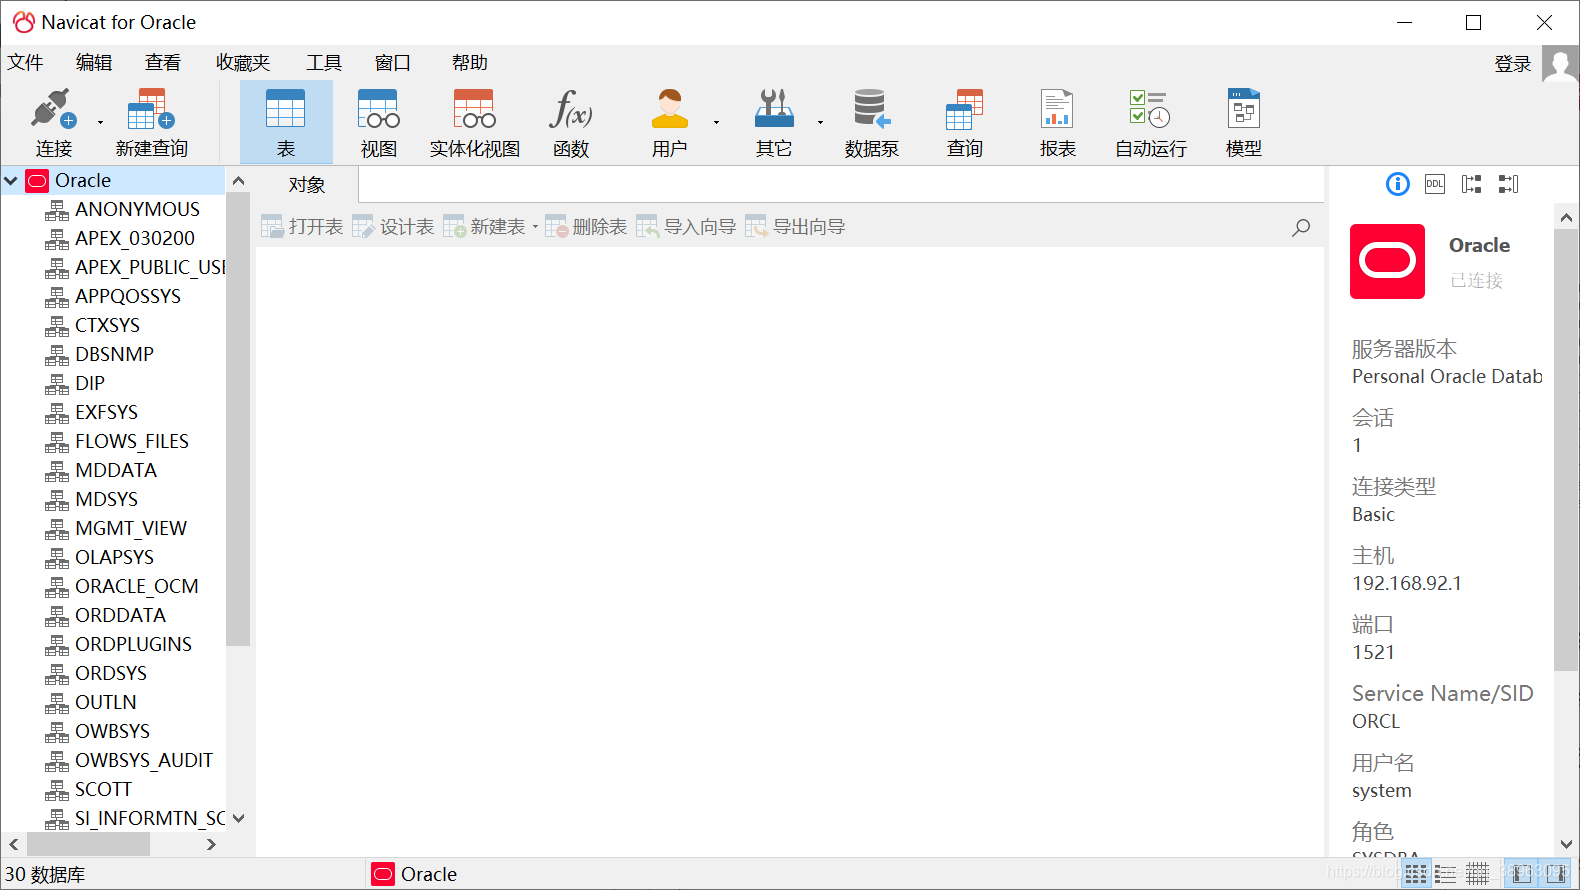Click the uses/dependency icon in the info pane
Image resolution: width=1580 pixels, height=890 pixels.
(x=1472, y=184)
